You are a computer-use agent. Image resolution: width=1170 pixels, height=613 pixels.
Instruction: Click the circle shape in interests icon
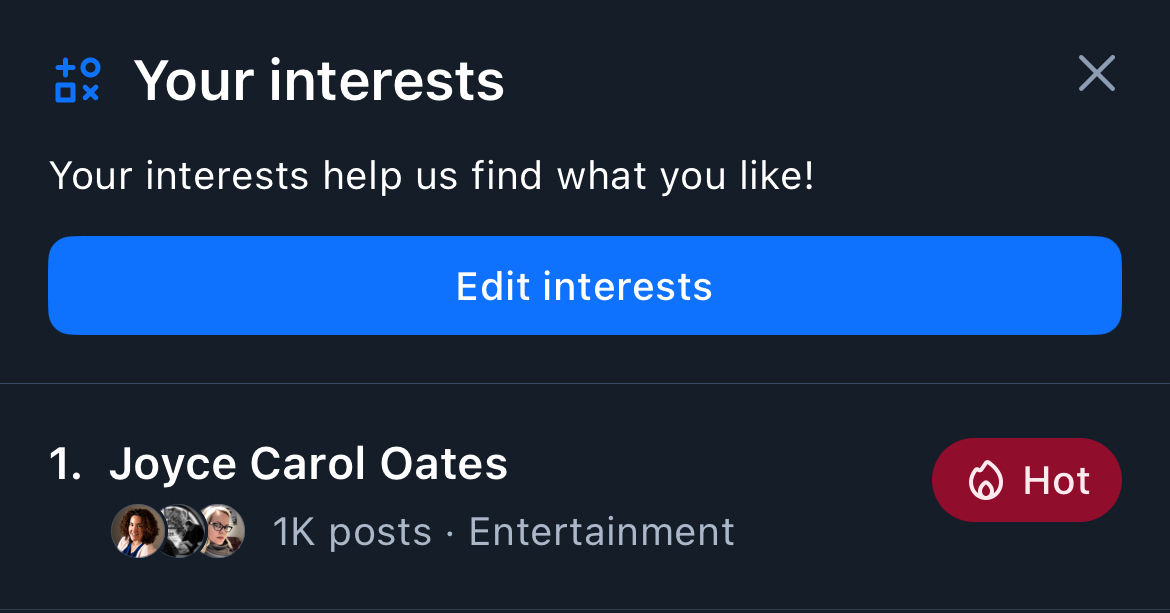90,68
